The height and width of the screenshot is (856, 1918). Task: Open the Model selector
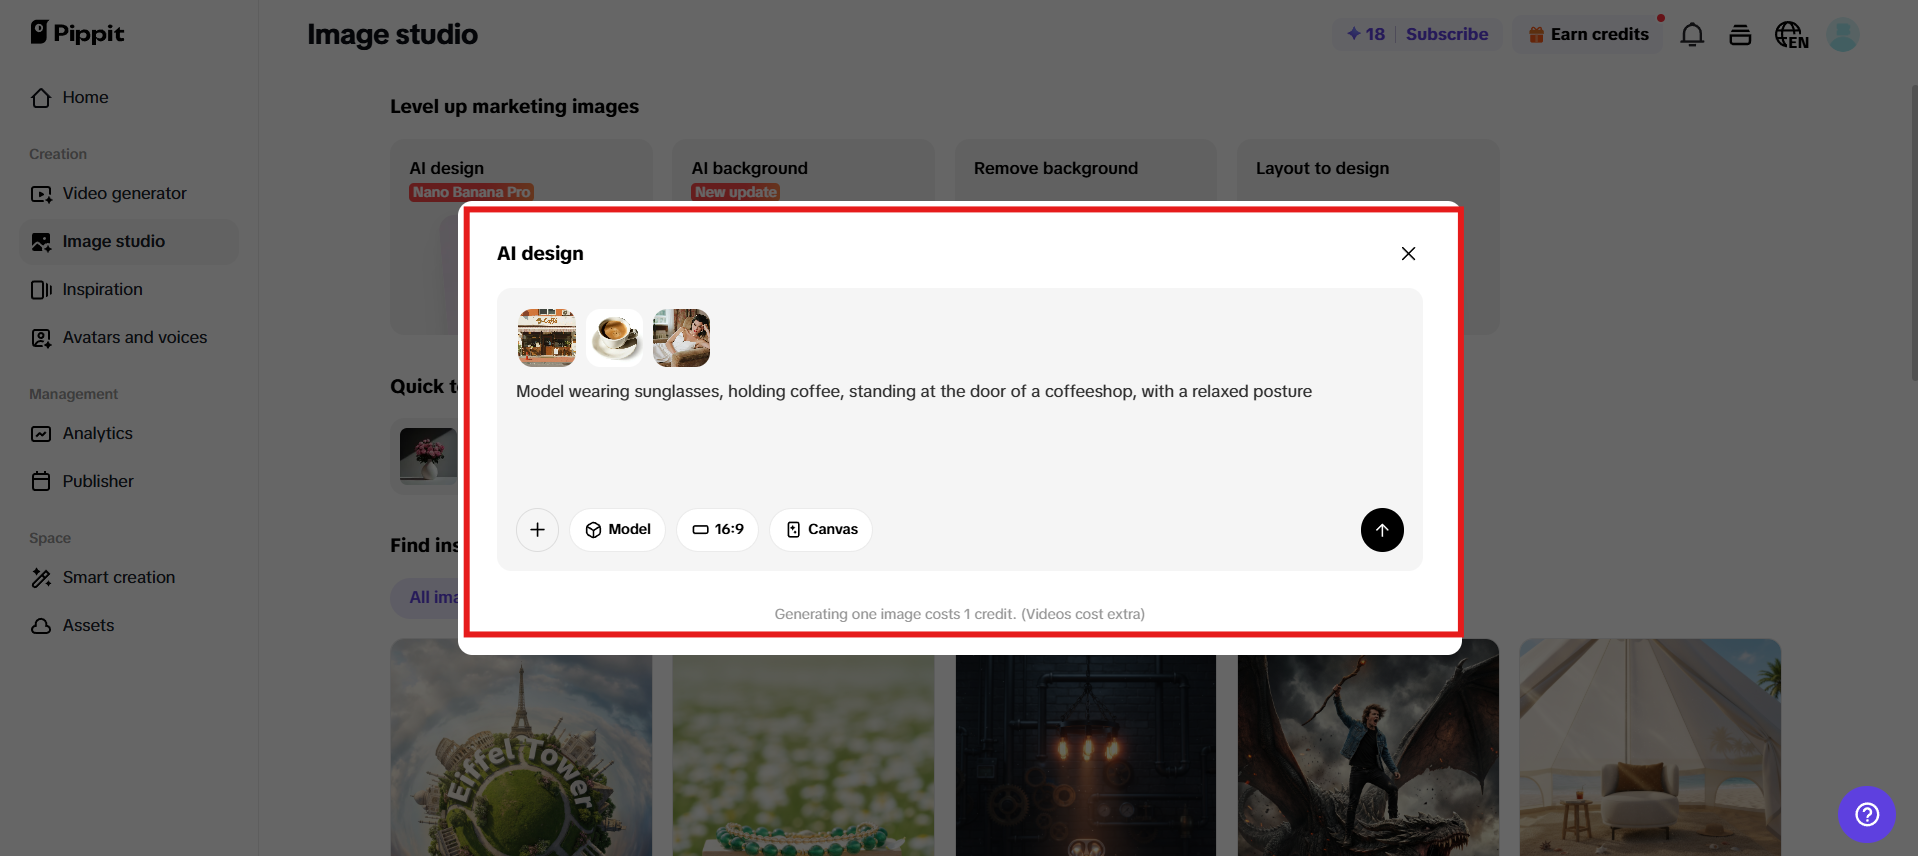pos(618,530)
